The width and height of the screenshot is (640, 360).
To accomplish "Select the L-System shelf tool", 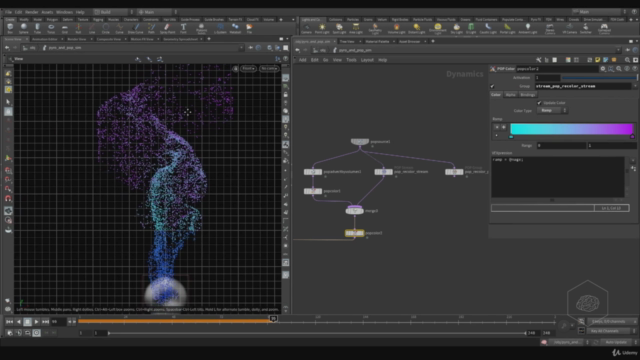I will [220, 28].
